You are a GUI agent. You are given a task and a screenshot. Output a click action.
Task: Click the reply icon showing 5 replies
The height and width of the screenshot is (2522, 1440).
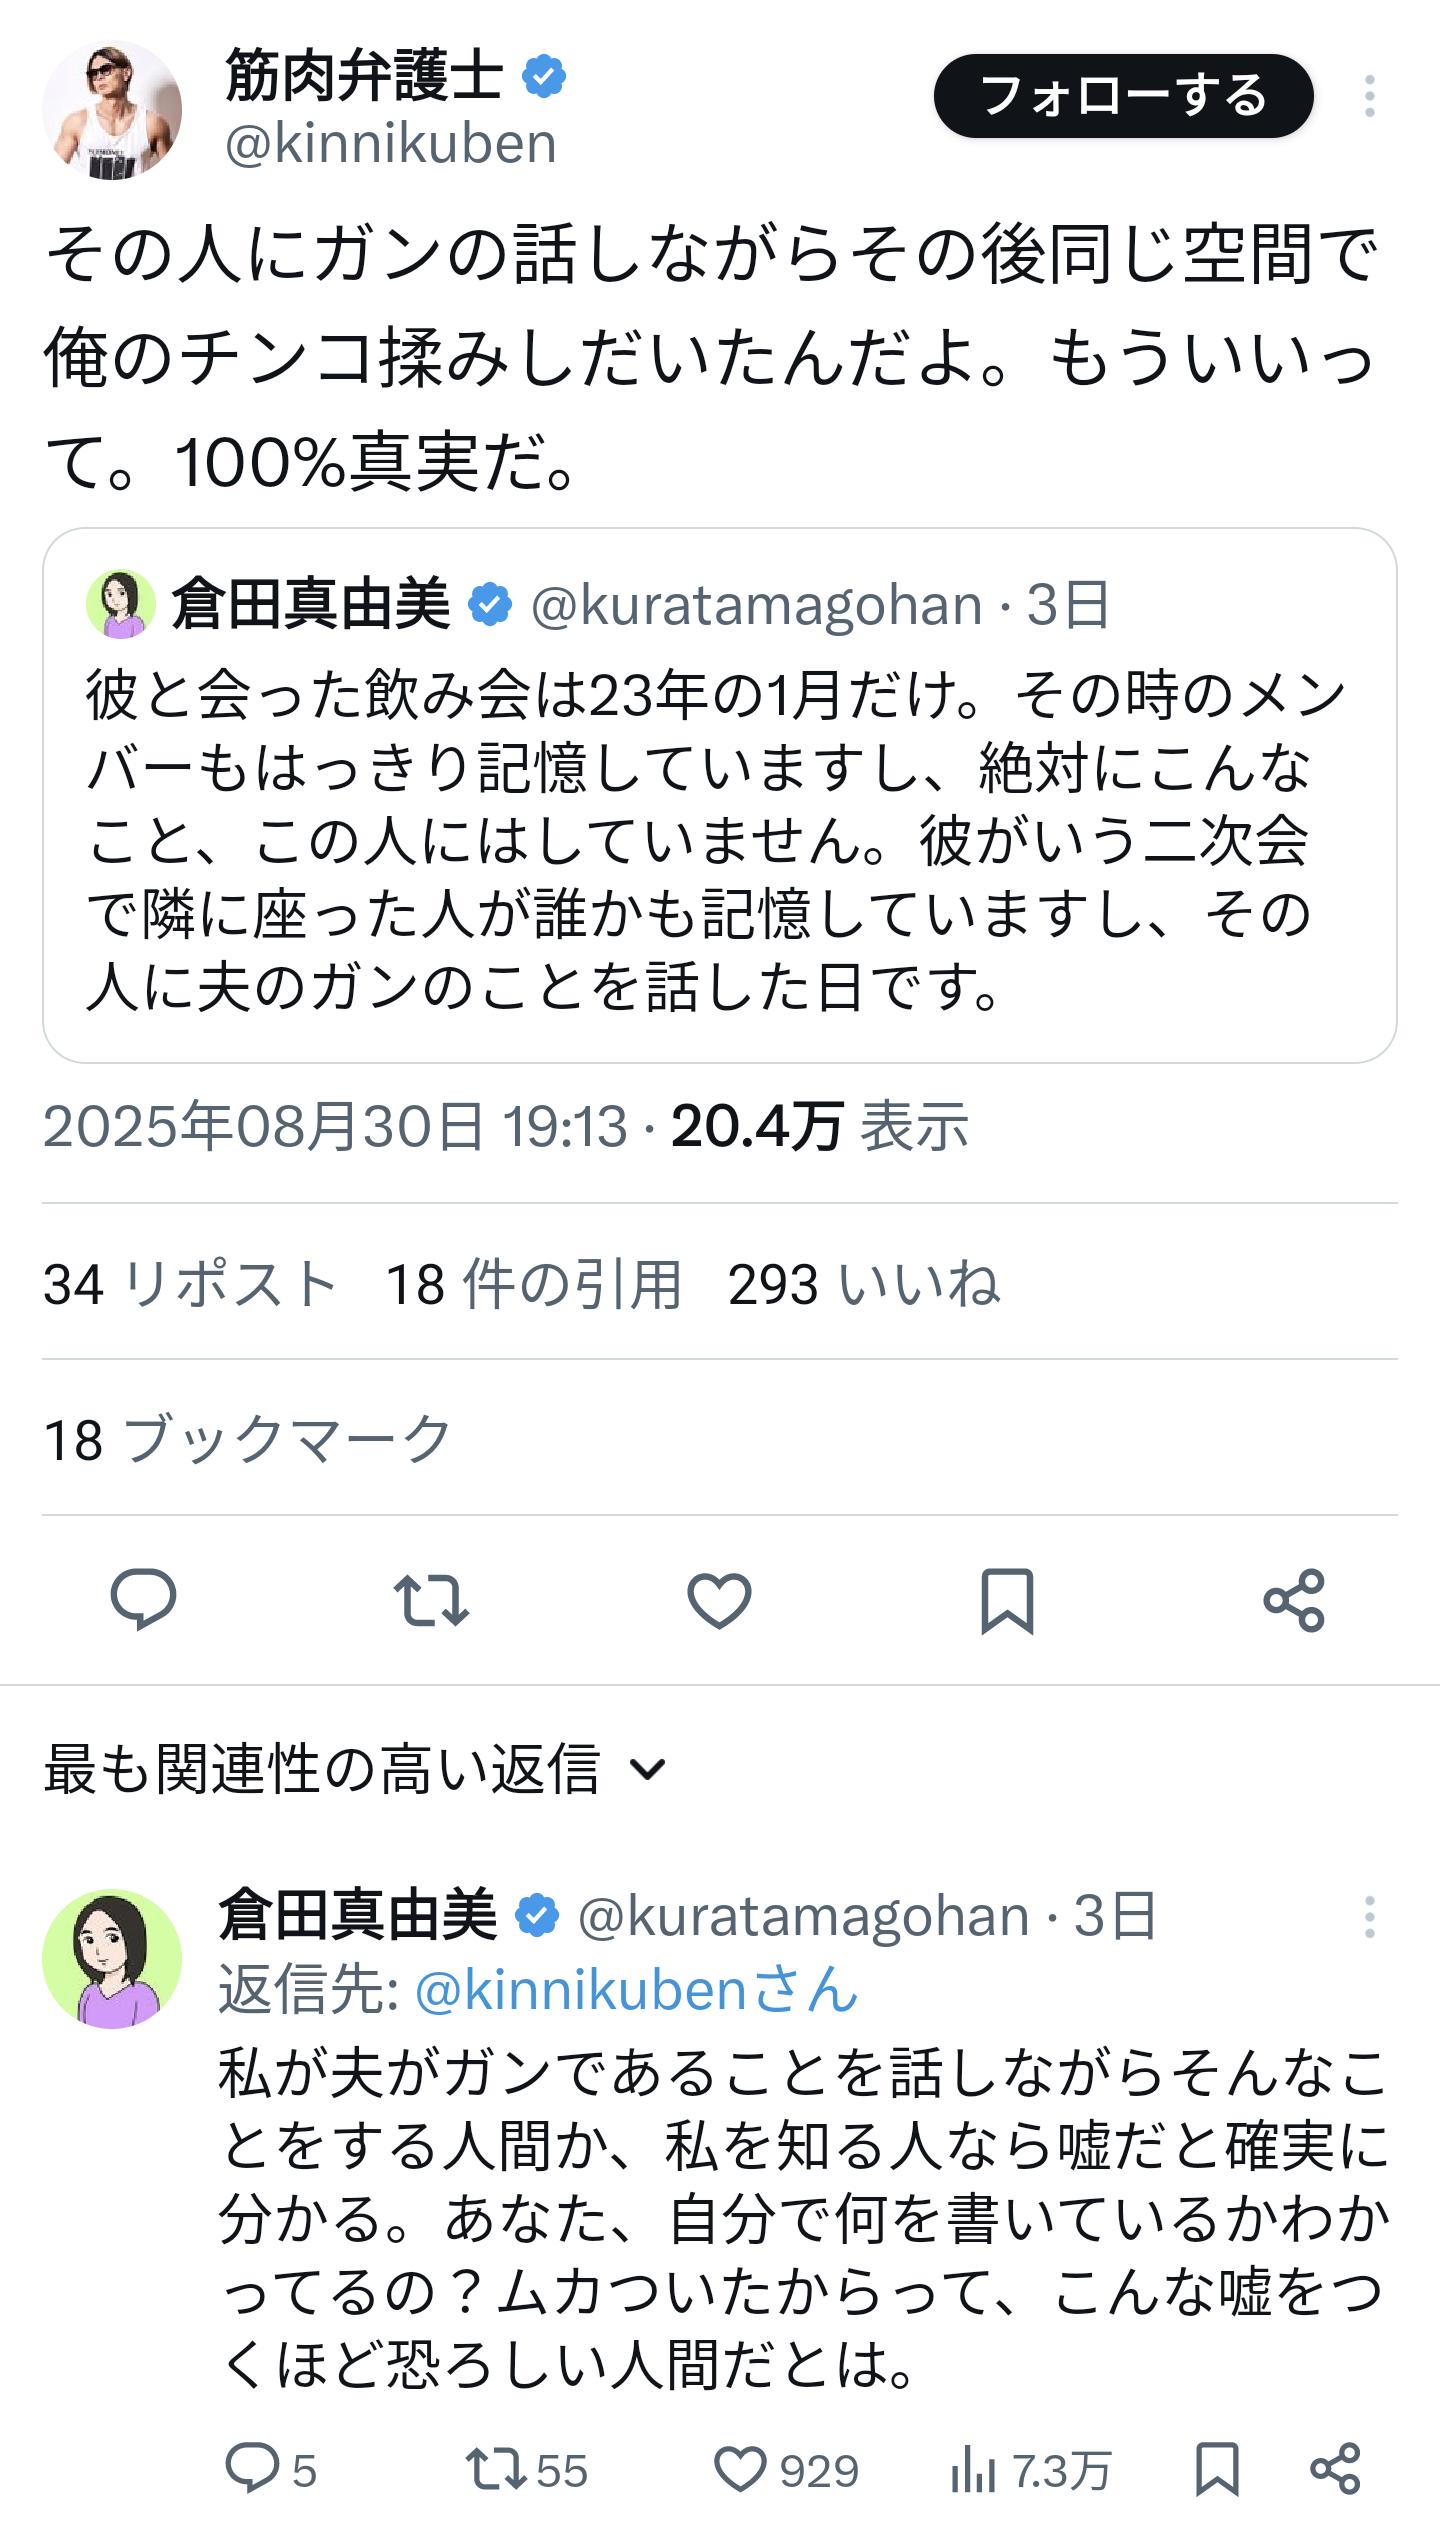coord(252,2469)
